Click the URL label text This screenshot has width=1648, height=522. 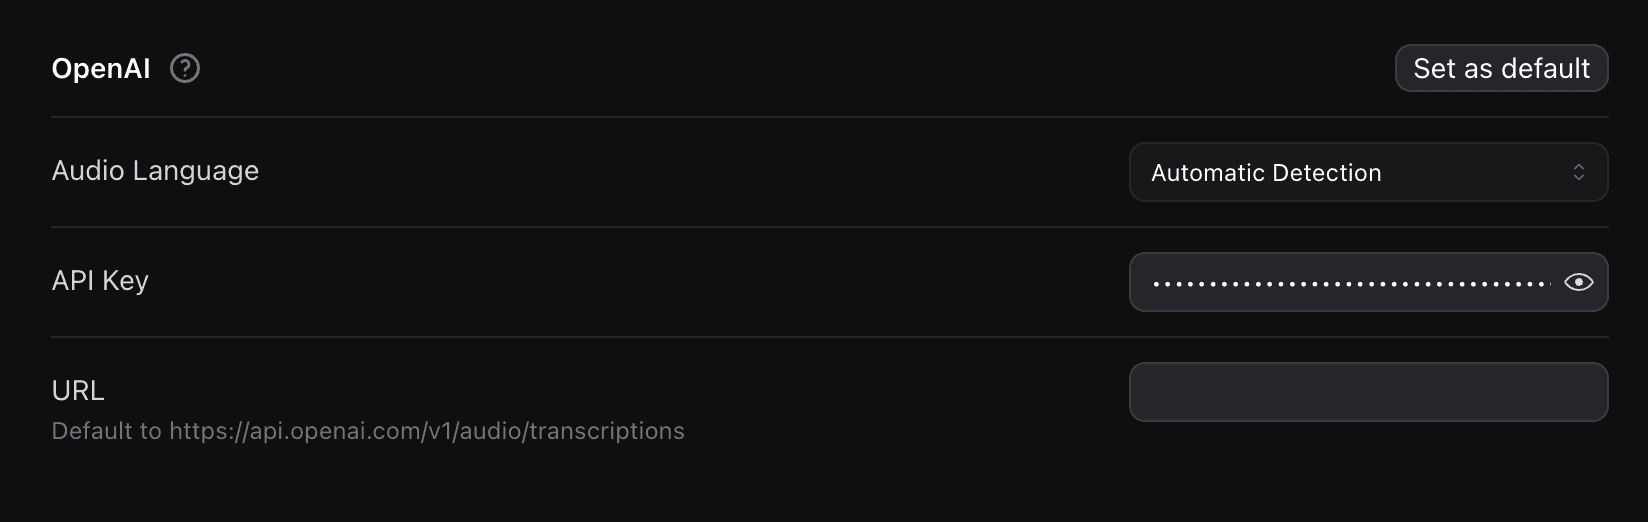point(78,390)
